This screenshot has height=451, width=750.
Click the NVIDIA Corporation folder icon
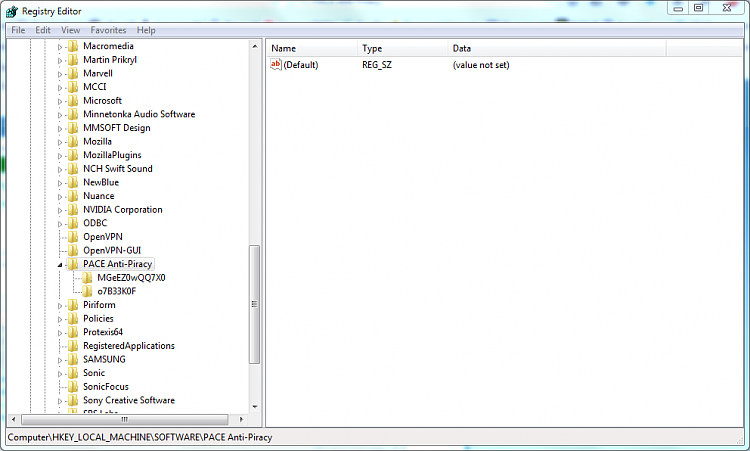click(x=73, y=210)
